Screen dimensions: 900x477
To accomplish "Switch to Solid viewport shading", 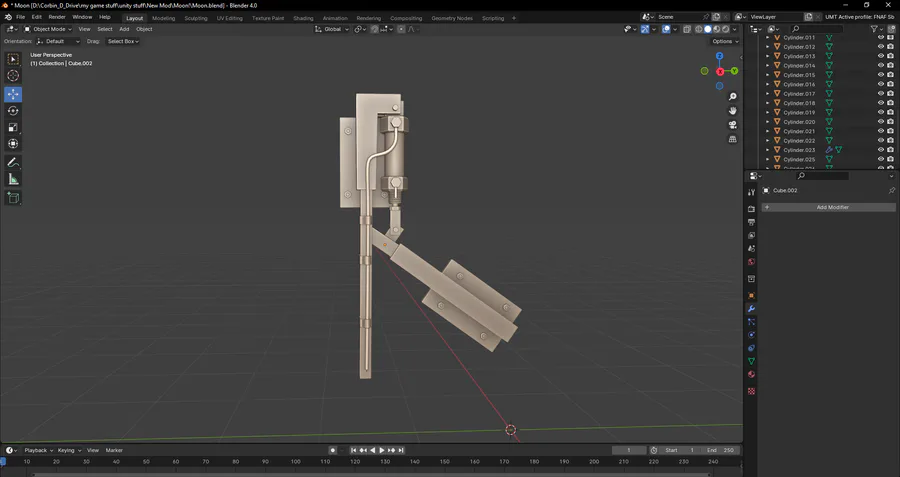I will 708,29.
